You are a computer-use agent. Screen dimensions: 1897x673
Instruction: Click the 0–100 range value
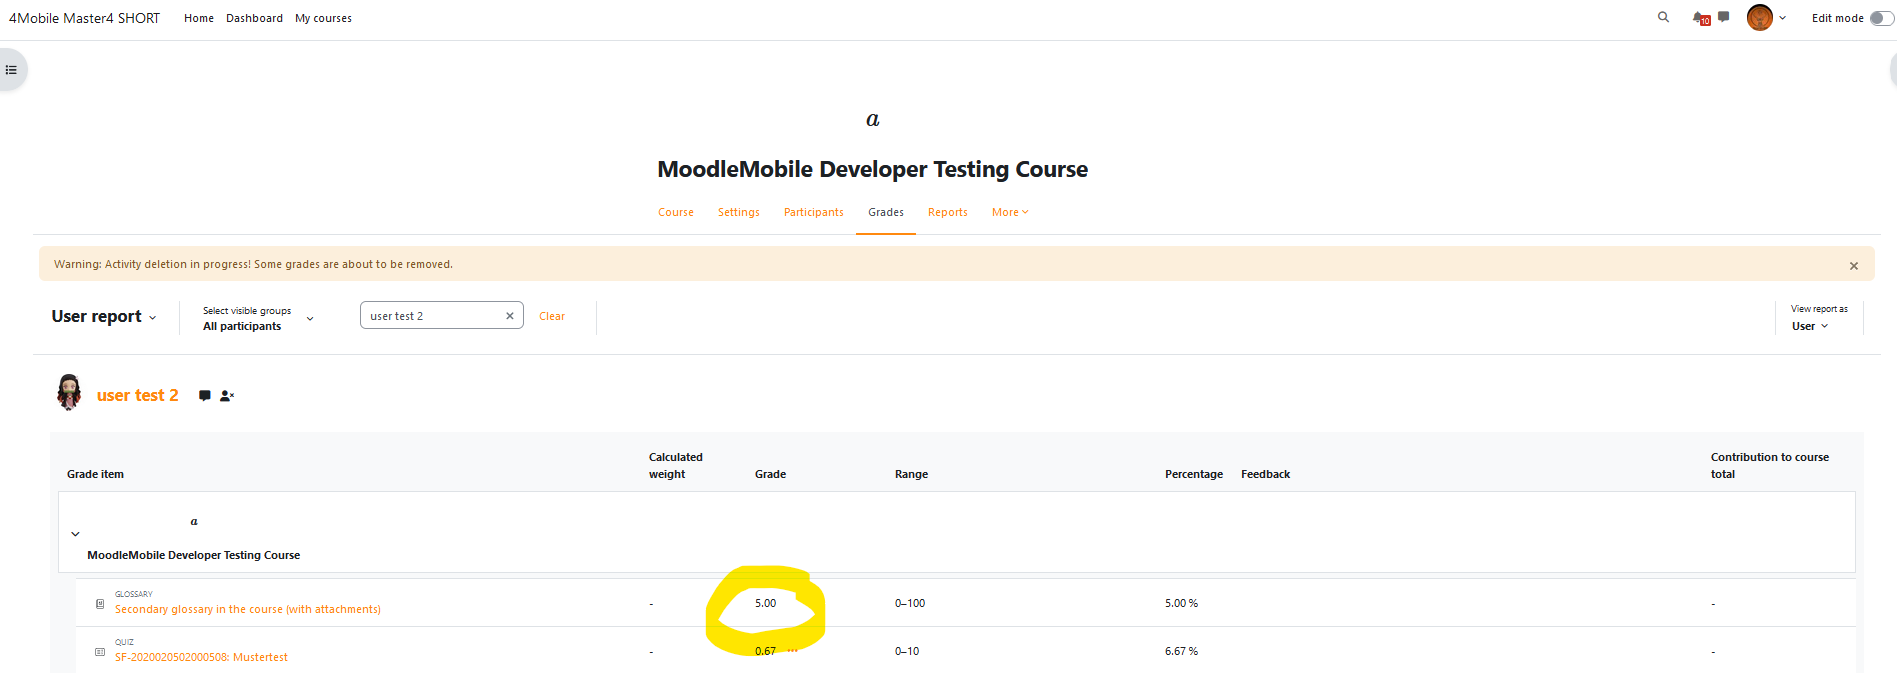(x=910, y=603)
